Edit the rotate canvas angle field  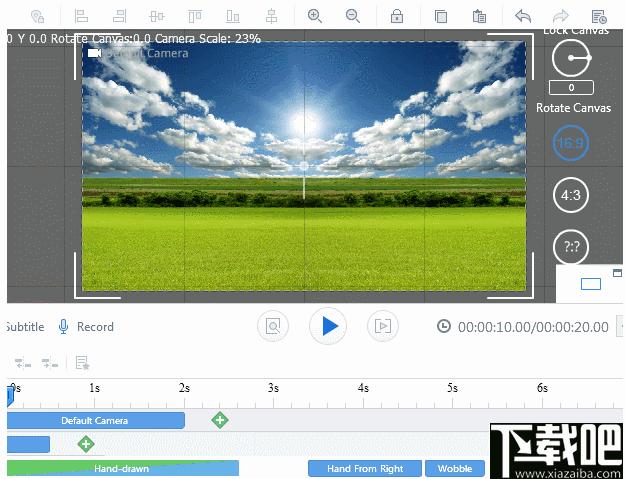pyautogui.click(x=571, y=87)
